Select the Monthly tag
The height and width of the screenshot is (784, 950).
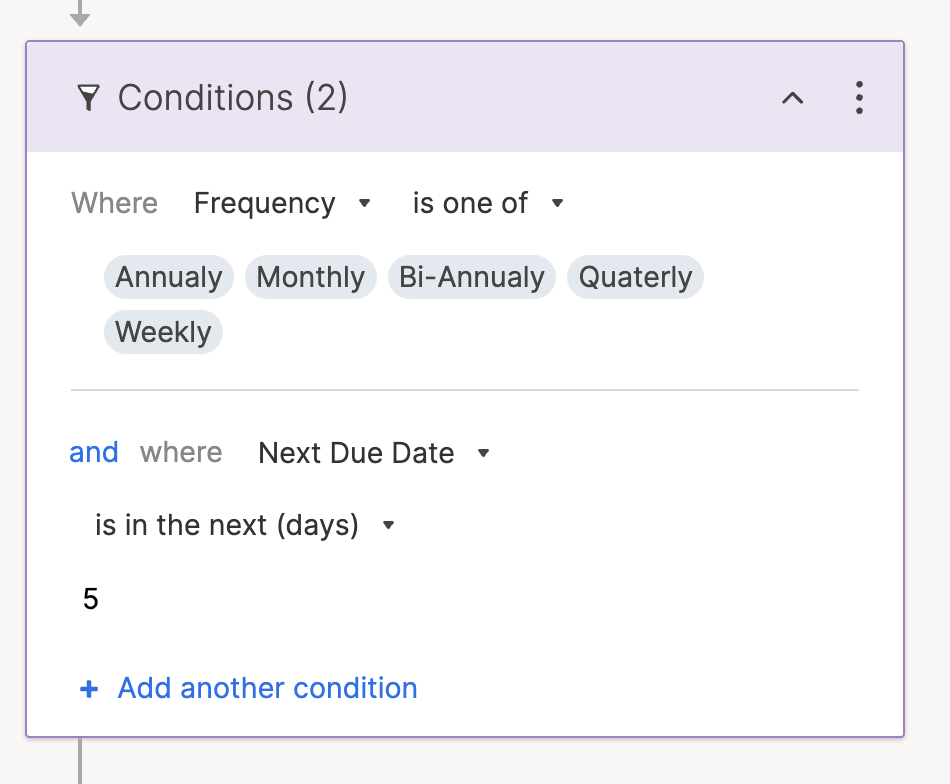coord(311,277)
